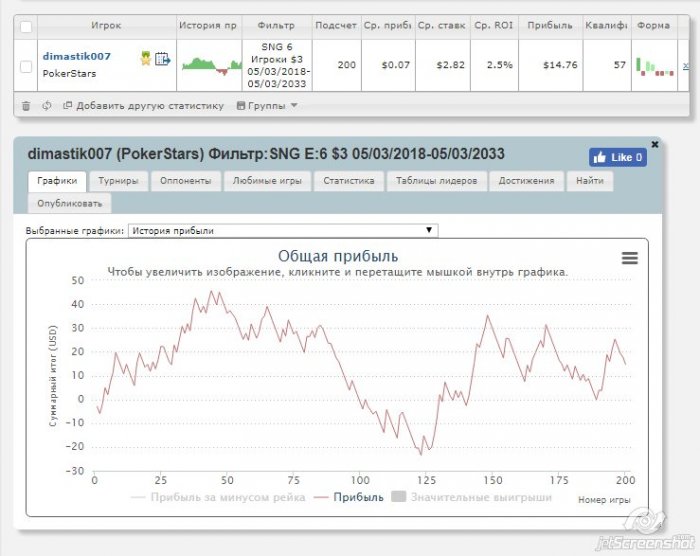Viewport: 700px width, 556px height.
Task: Click the Общая прибыль chart title
Action: click(338, 256)
